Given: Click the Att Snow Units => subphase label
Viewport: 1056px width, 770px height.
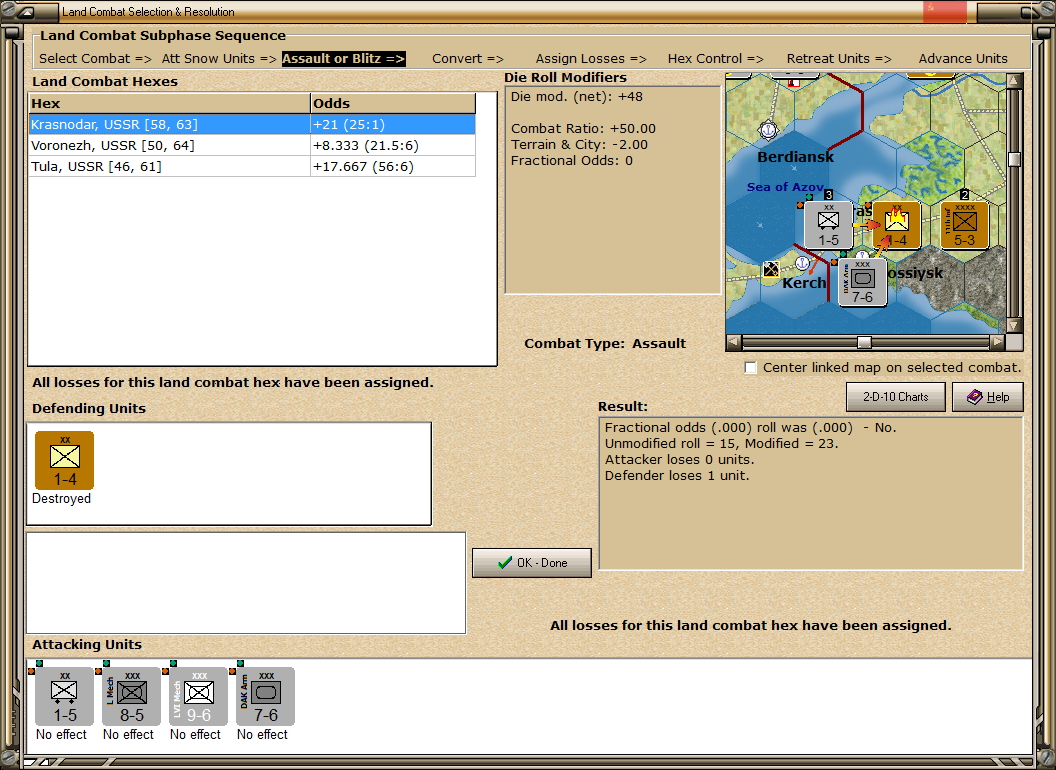Looking at the screenshot, I should point(219,59).
